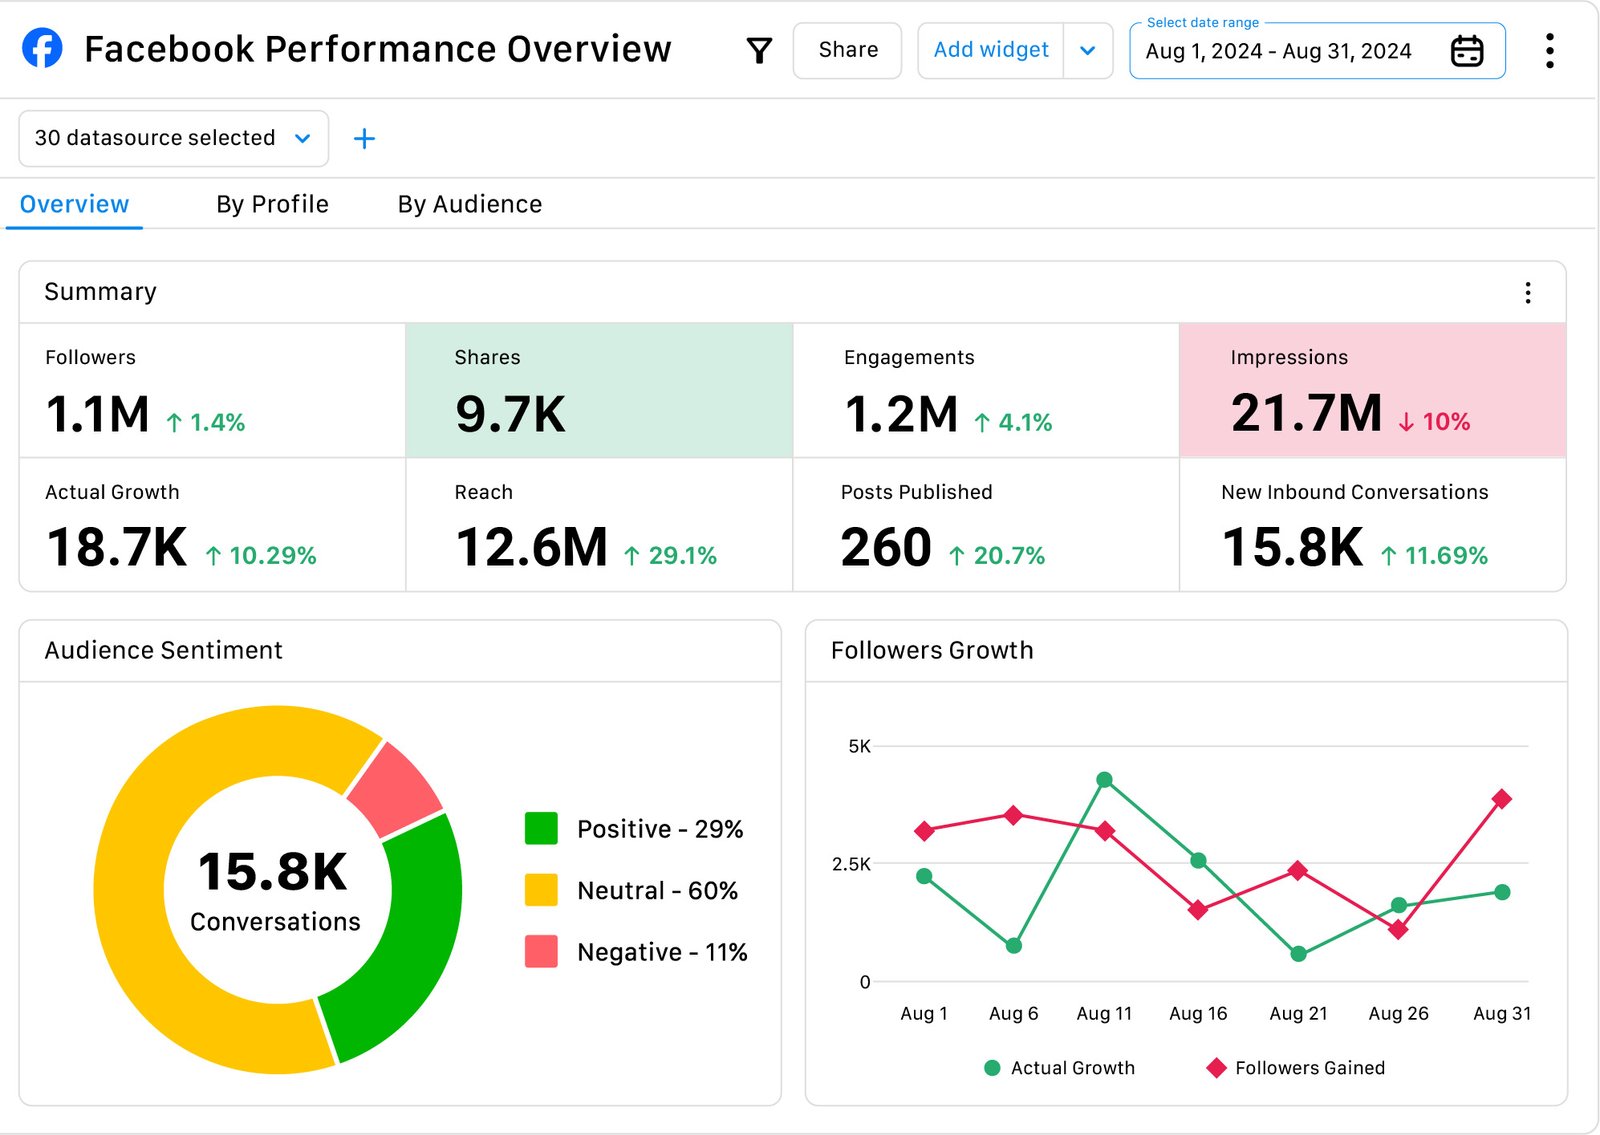Open the filter funnel icon
The height and width of the screenshot is (1135, 1600).
pos(759,50)
